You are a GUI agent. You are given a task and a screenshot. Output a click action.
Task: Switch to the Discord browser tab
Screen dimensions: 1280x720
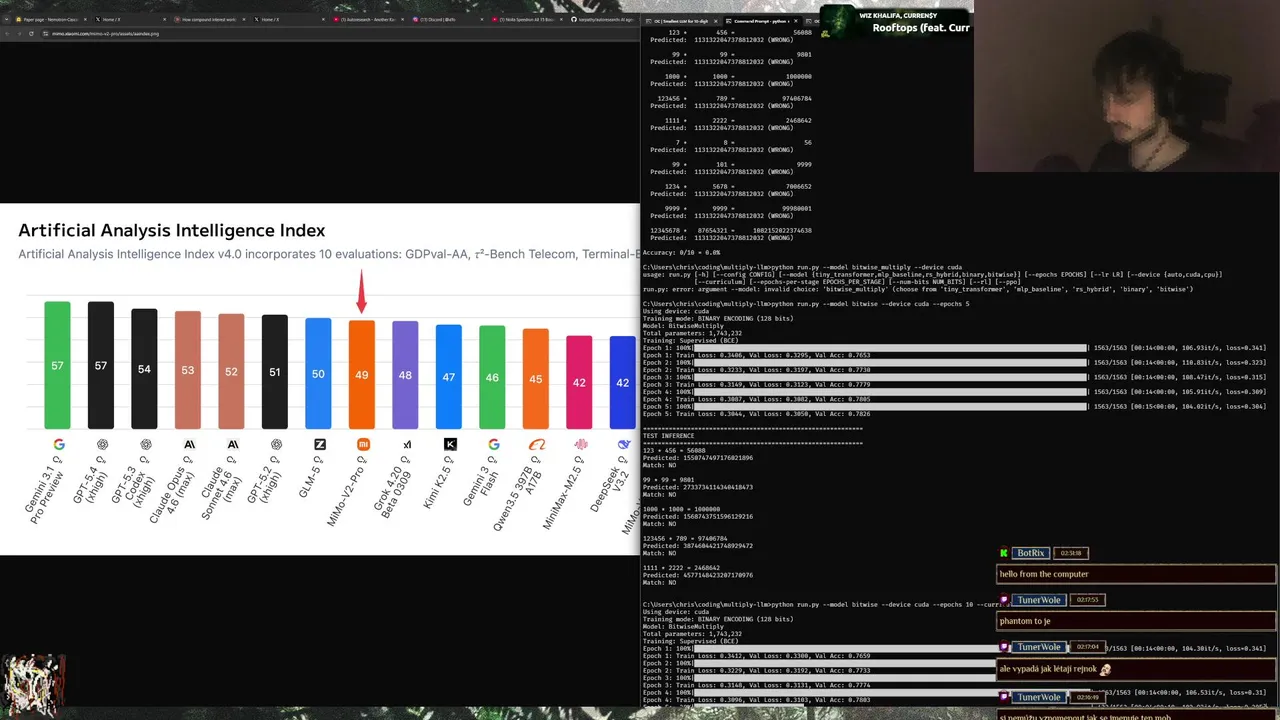[446, 19]
